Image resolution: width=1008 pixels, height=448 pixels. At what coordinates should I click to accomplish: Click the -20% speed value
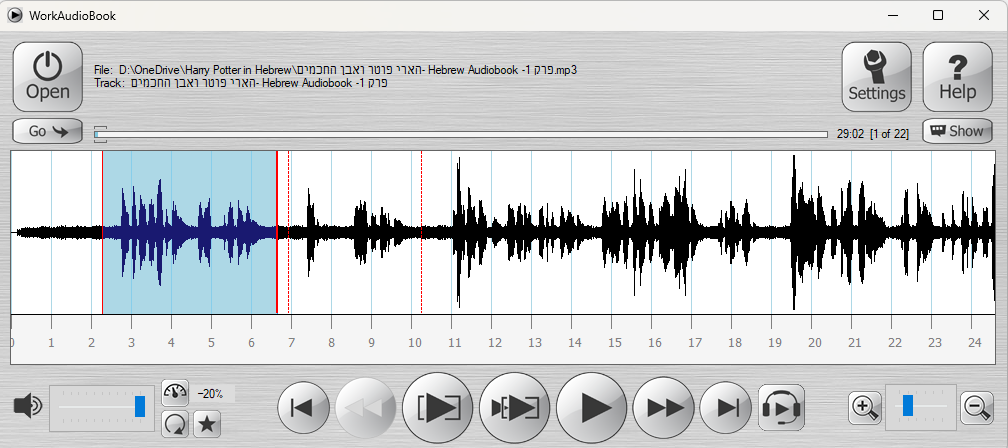click(210, 394)
